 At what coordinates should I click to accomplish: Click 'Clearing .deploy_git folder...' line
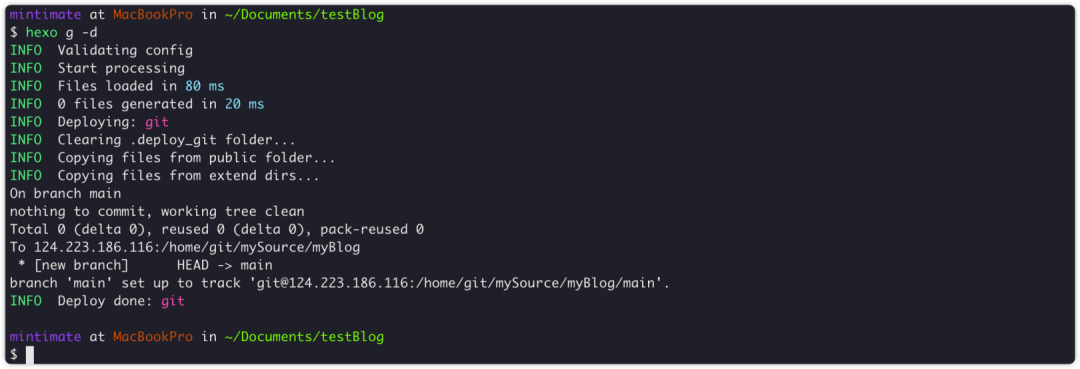(x=176, y=140)
